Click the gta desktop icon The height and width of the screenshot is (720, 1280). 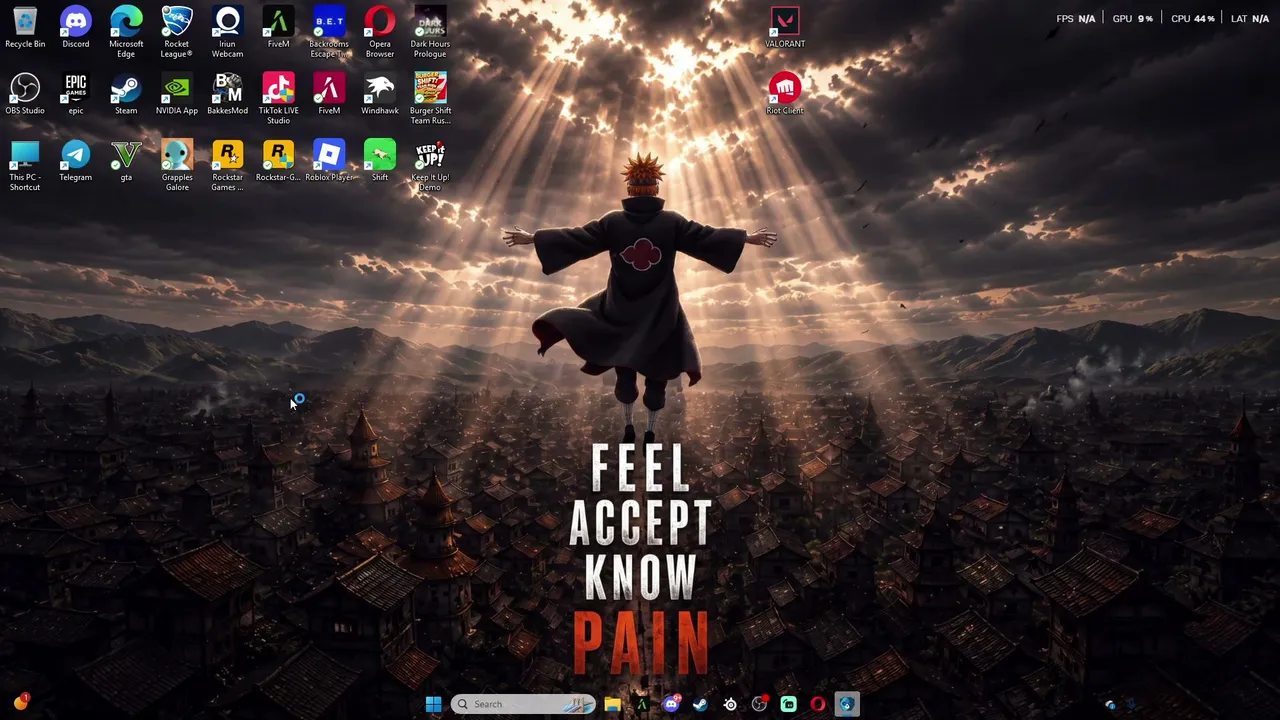point(126,161)
